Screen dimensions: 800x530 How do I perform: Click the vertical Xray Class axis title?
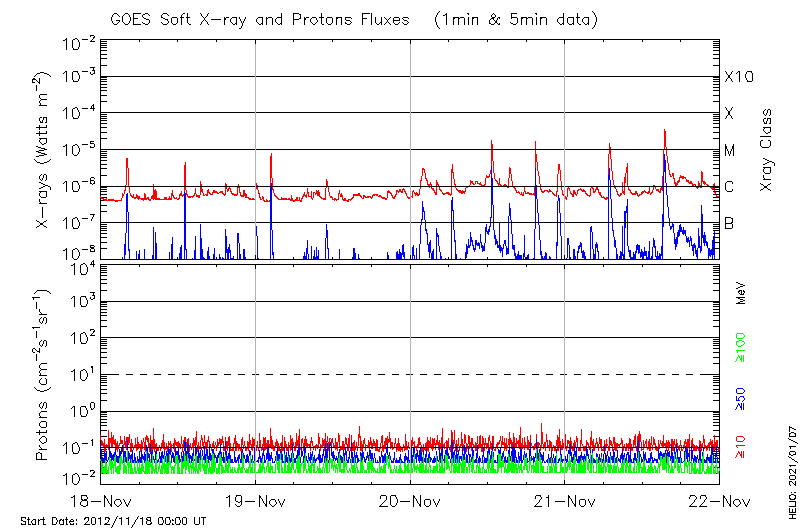(767, 150)
